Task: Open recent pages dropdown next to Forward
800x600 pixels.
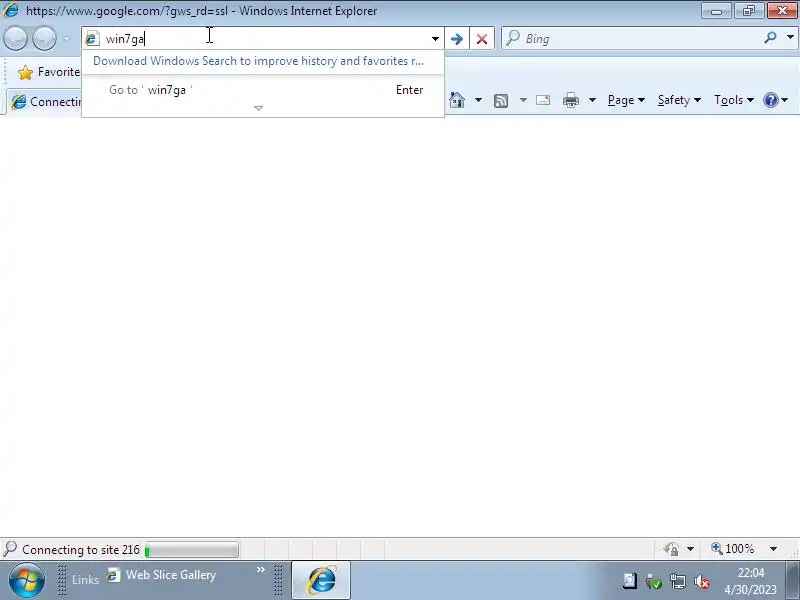Action: click(67, 38)
